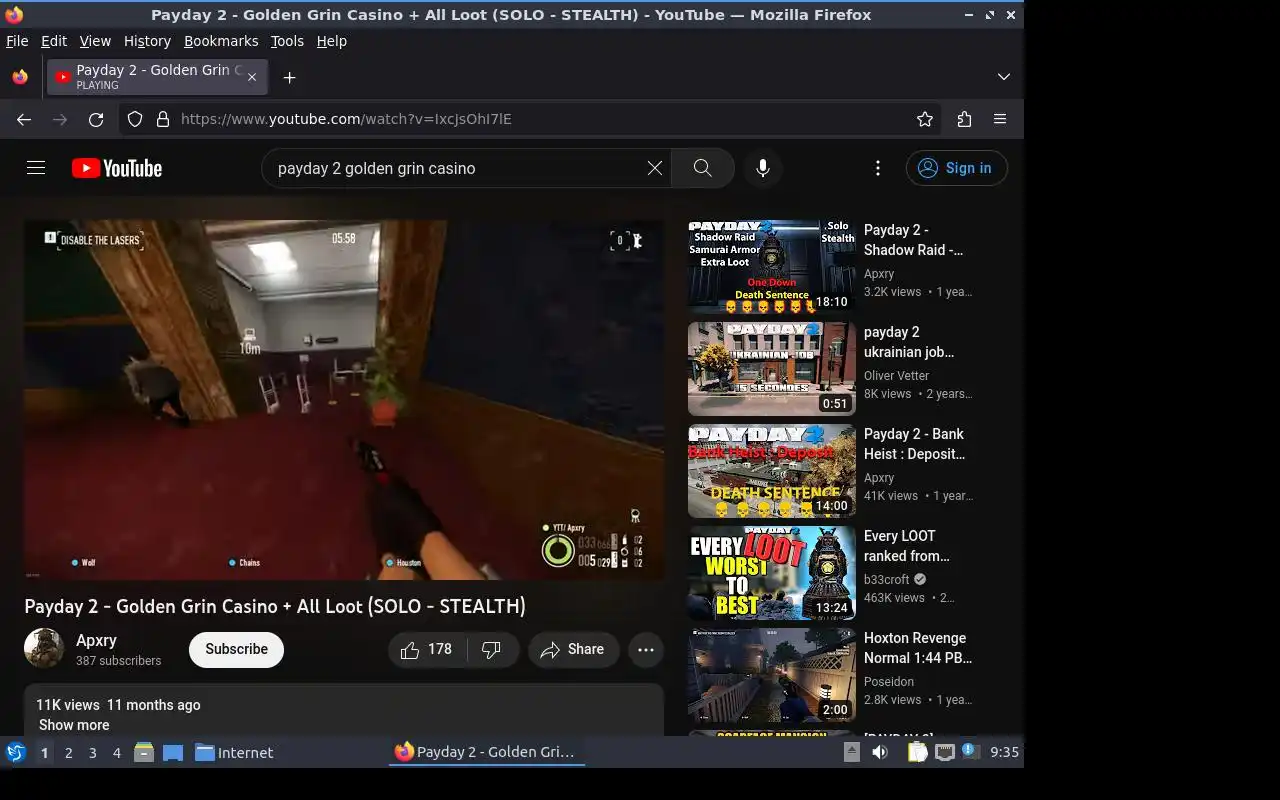Open the History menu
1280x800 pixels.
(147, 41)
